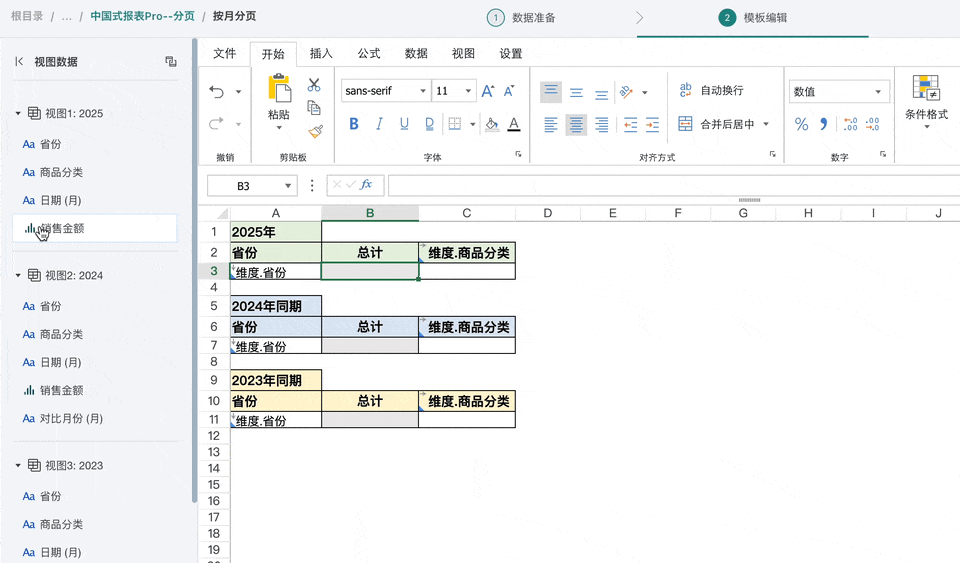
Task: Collapse the 视图3: 2023 tree node
Action: click(18, 466)
